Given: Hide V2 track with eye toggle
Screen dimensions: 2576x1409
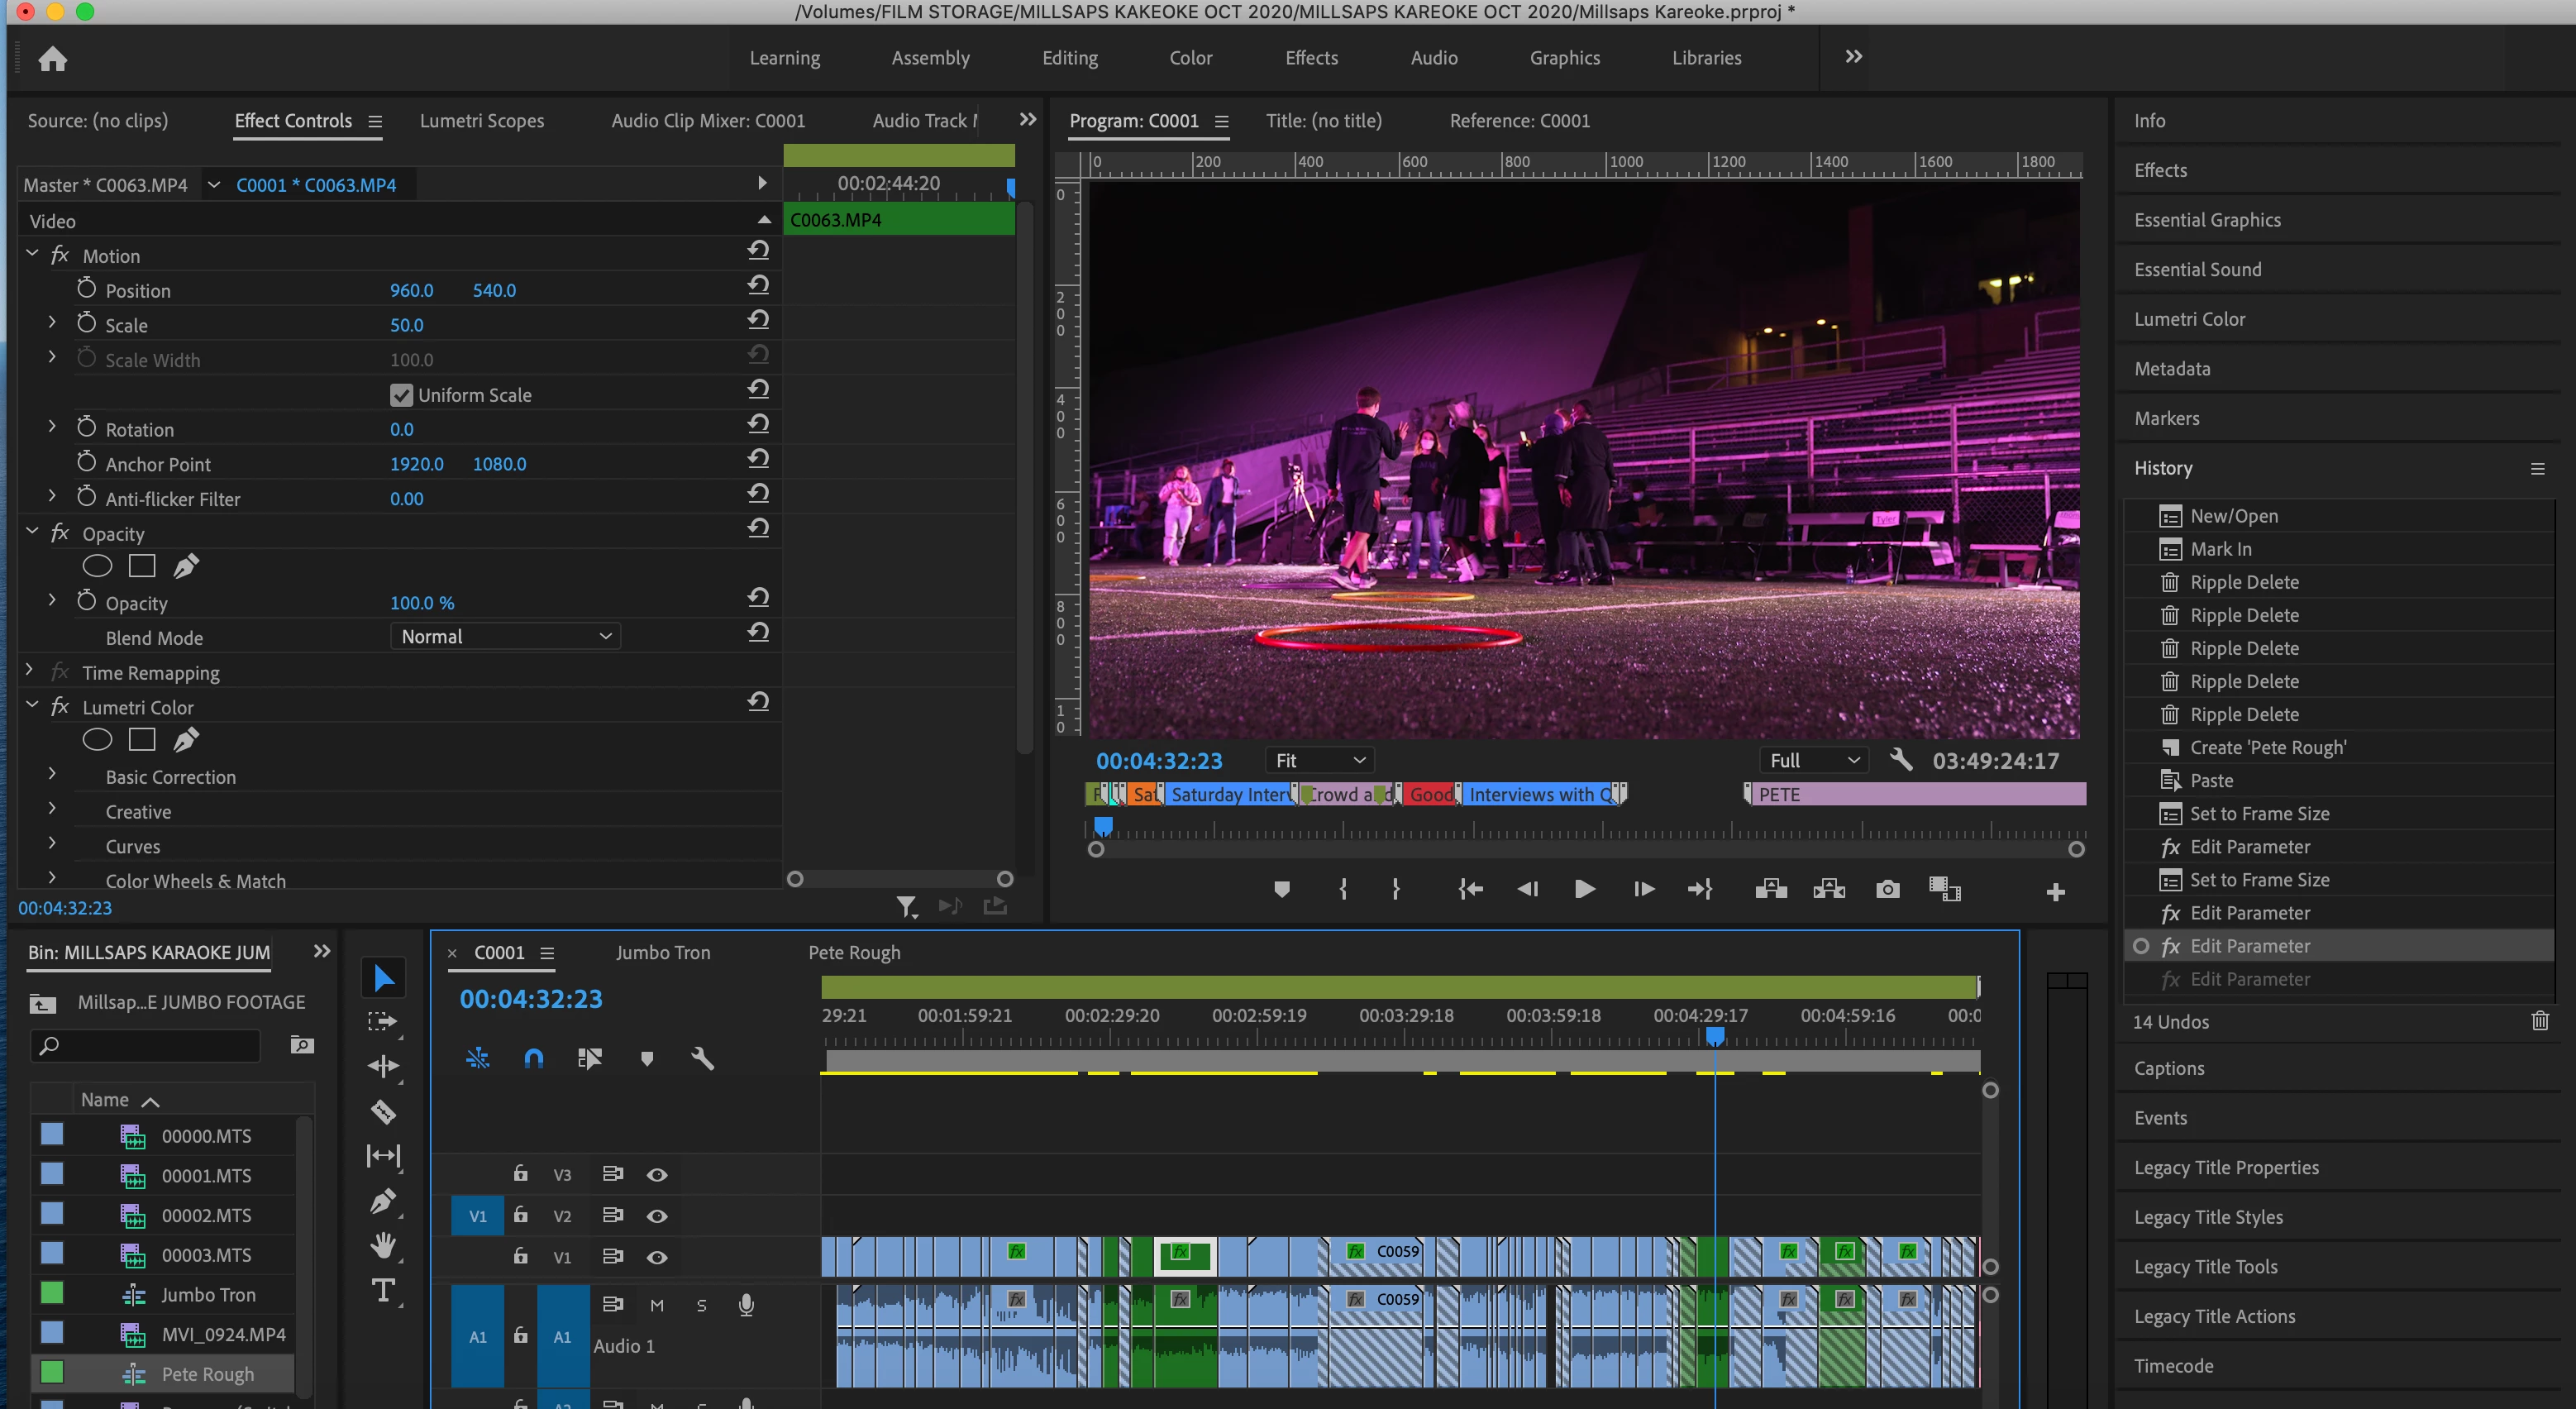Looking at the screenshot, I should tap(657, 1216).
